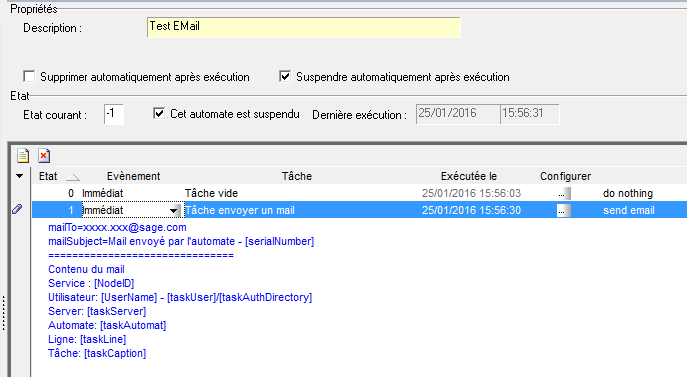Click the state value 1 in selected row
687x377 pixels.
(x=71, y=210)
